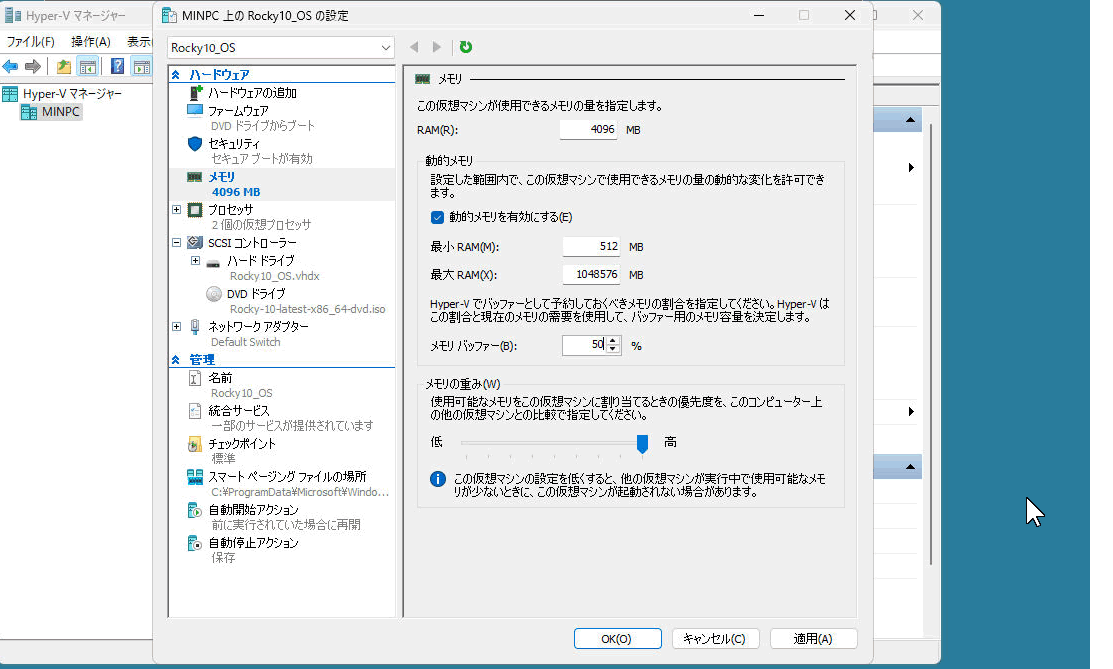Click the back arrow in the Hyper-V Manager toolbar
1113x669 pixels.
coord(11,67)
